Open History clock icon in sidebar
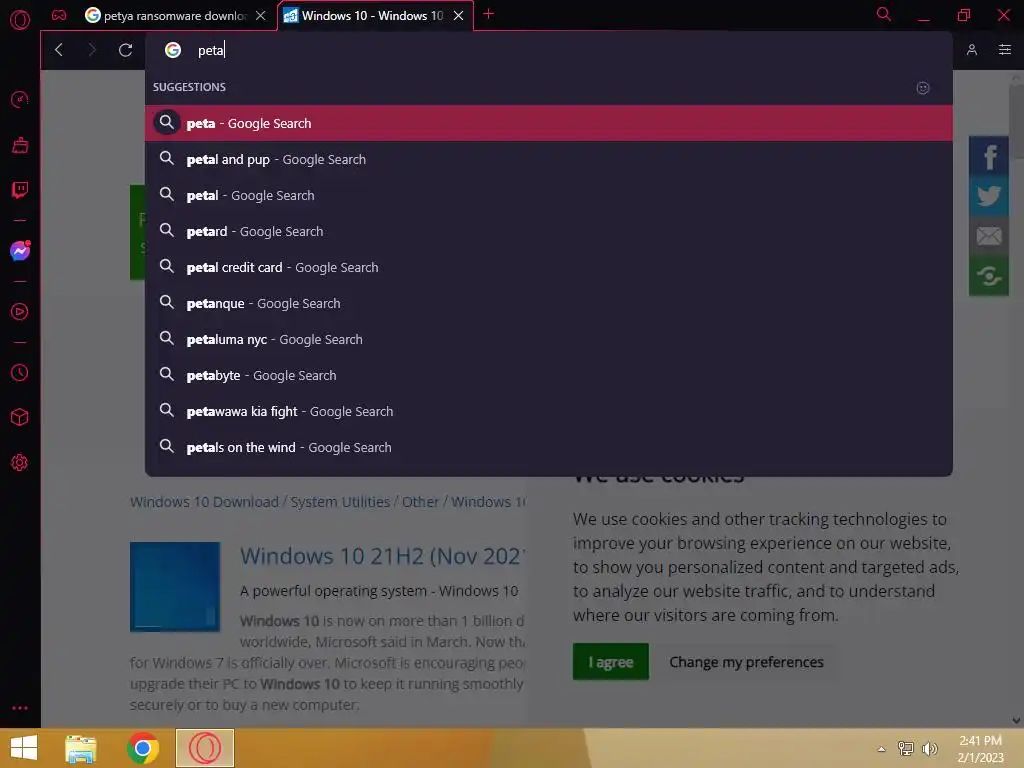This screenshot has width=1024, height=768. tap(20, 372)
